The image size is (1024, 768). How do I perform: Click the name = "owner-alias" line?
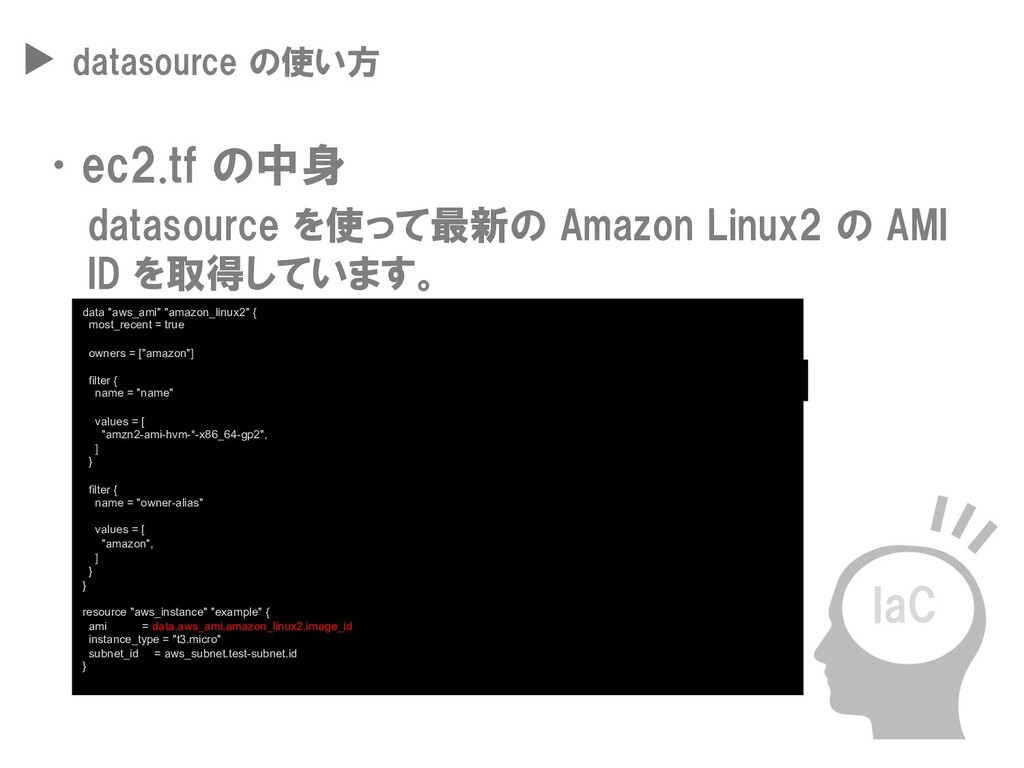click(x=149, y=503)
